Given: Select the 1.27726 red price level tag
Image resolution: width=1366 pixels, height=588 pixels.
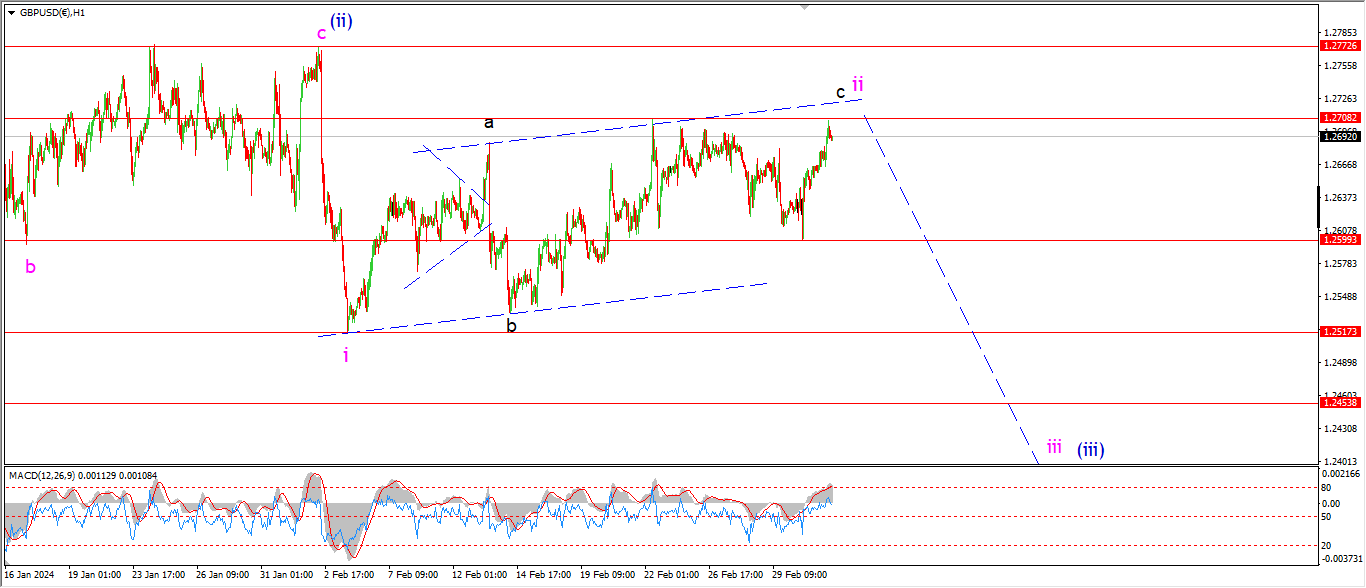Looking at the screenshot, I should (1340, 46).
